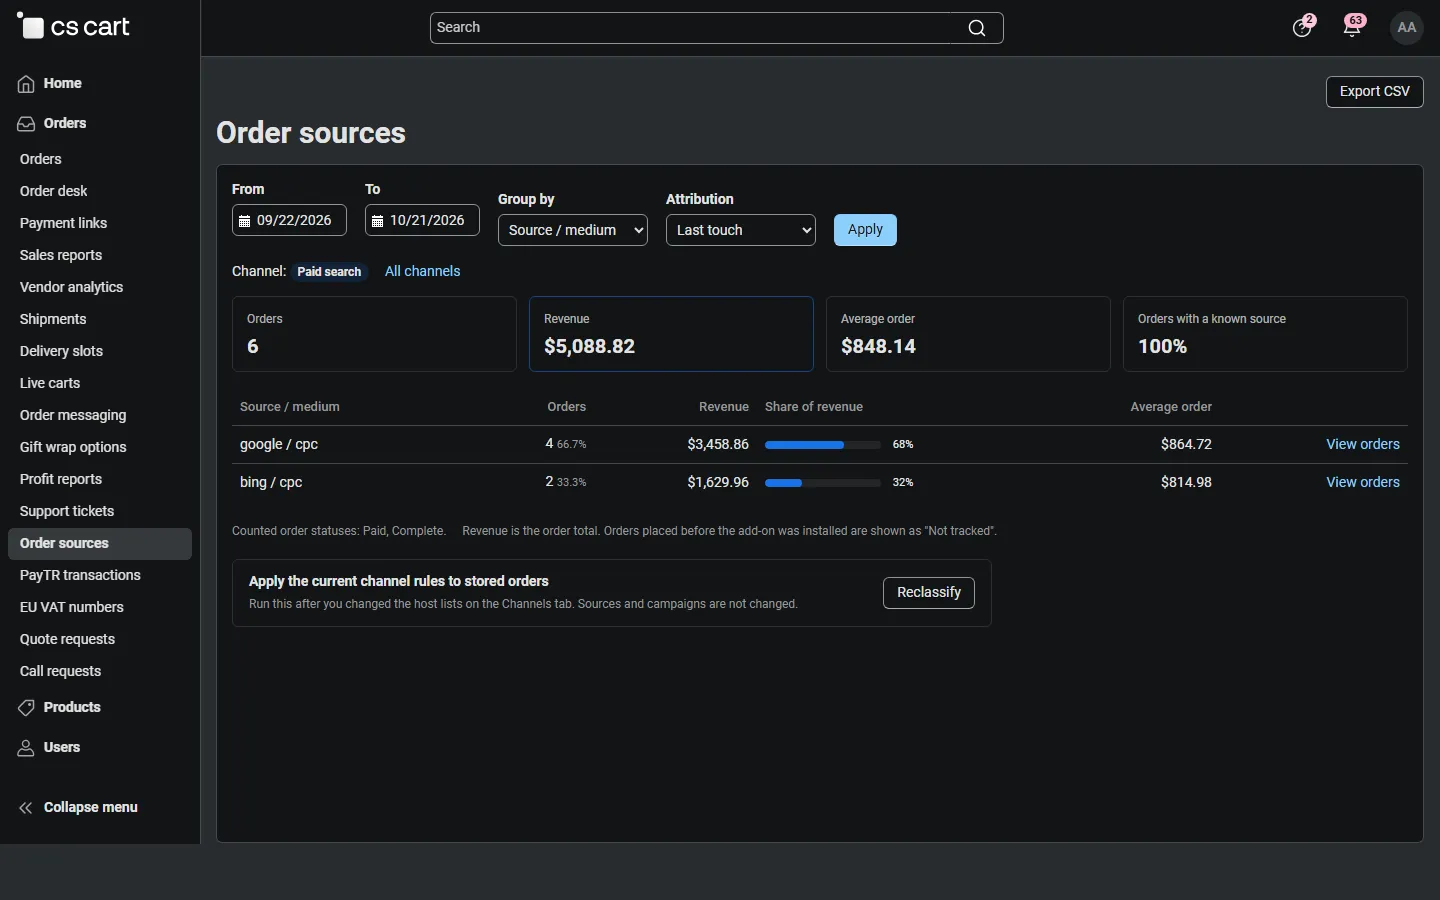Open Live carts page
The height and width of the screenshot is (900, 1440).
tap(50, 383)
